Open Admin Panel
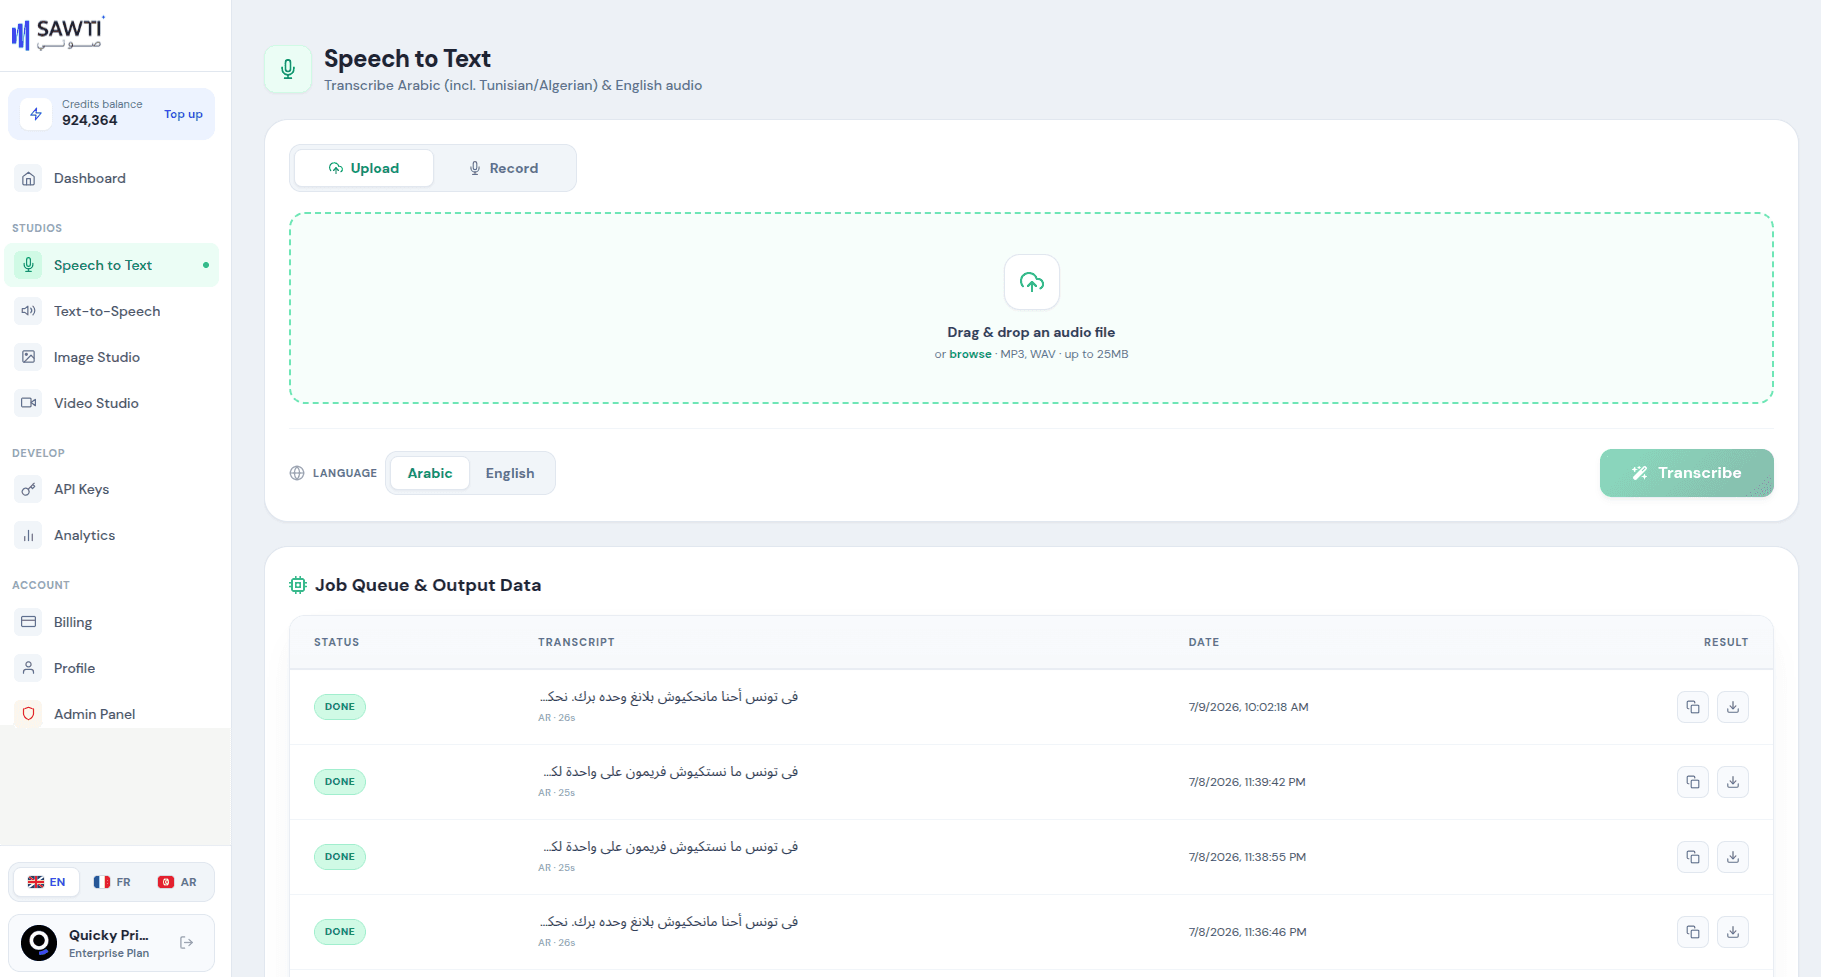 click(111, 713)
